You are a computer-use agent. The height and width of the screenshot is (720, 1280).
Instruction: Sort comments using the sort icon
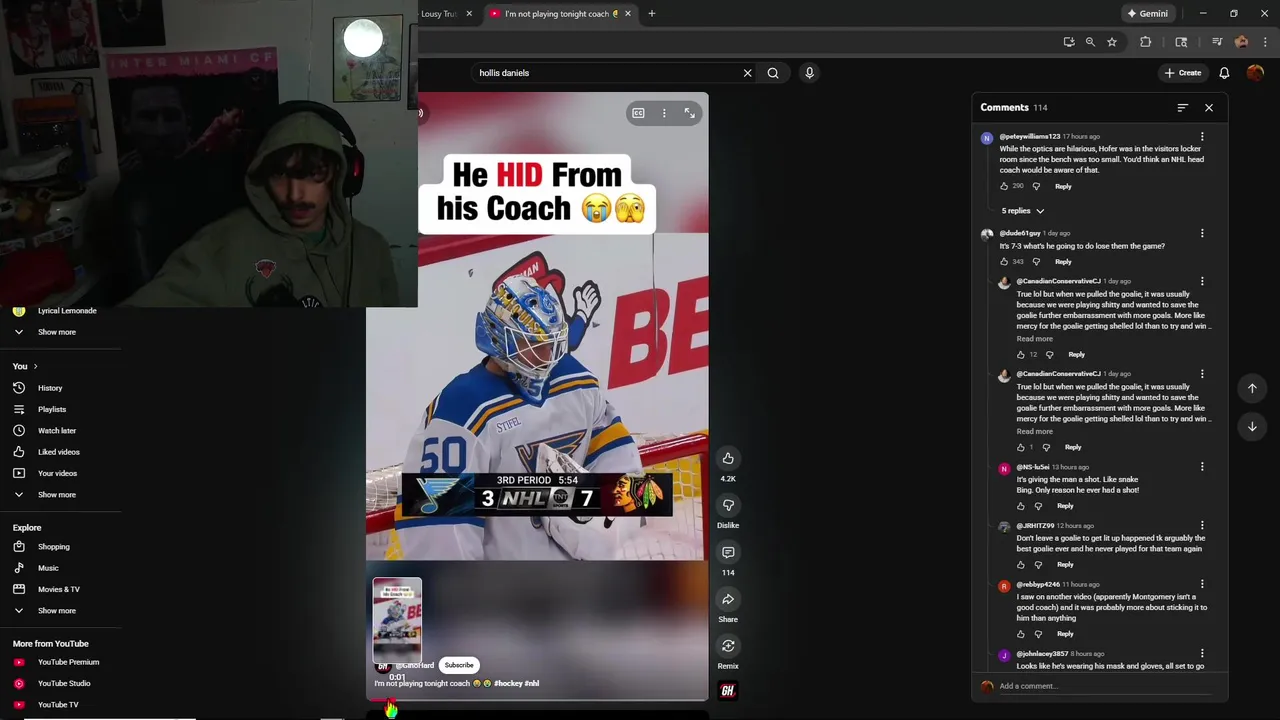click(1183, 108)
